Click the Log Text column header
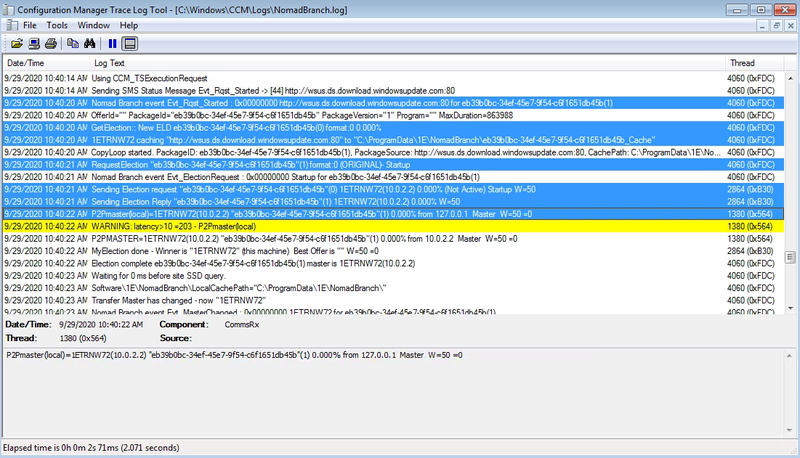Screen dimensions: 800x458 point(400,63)
